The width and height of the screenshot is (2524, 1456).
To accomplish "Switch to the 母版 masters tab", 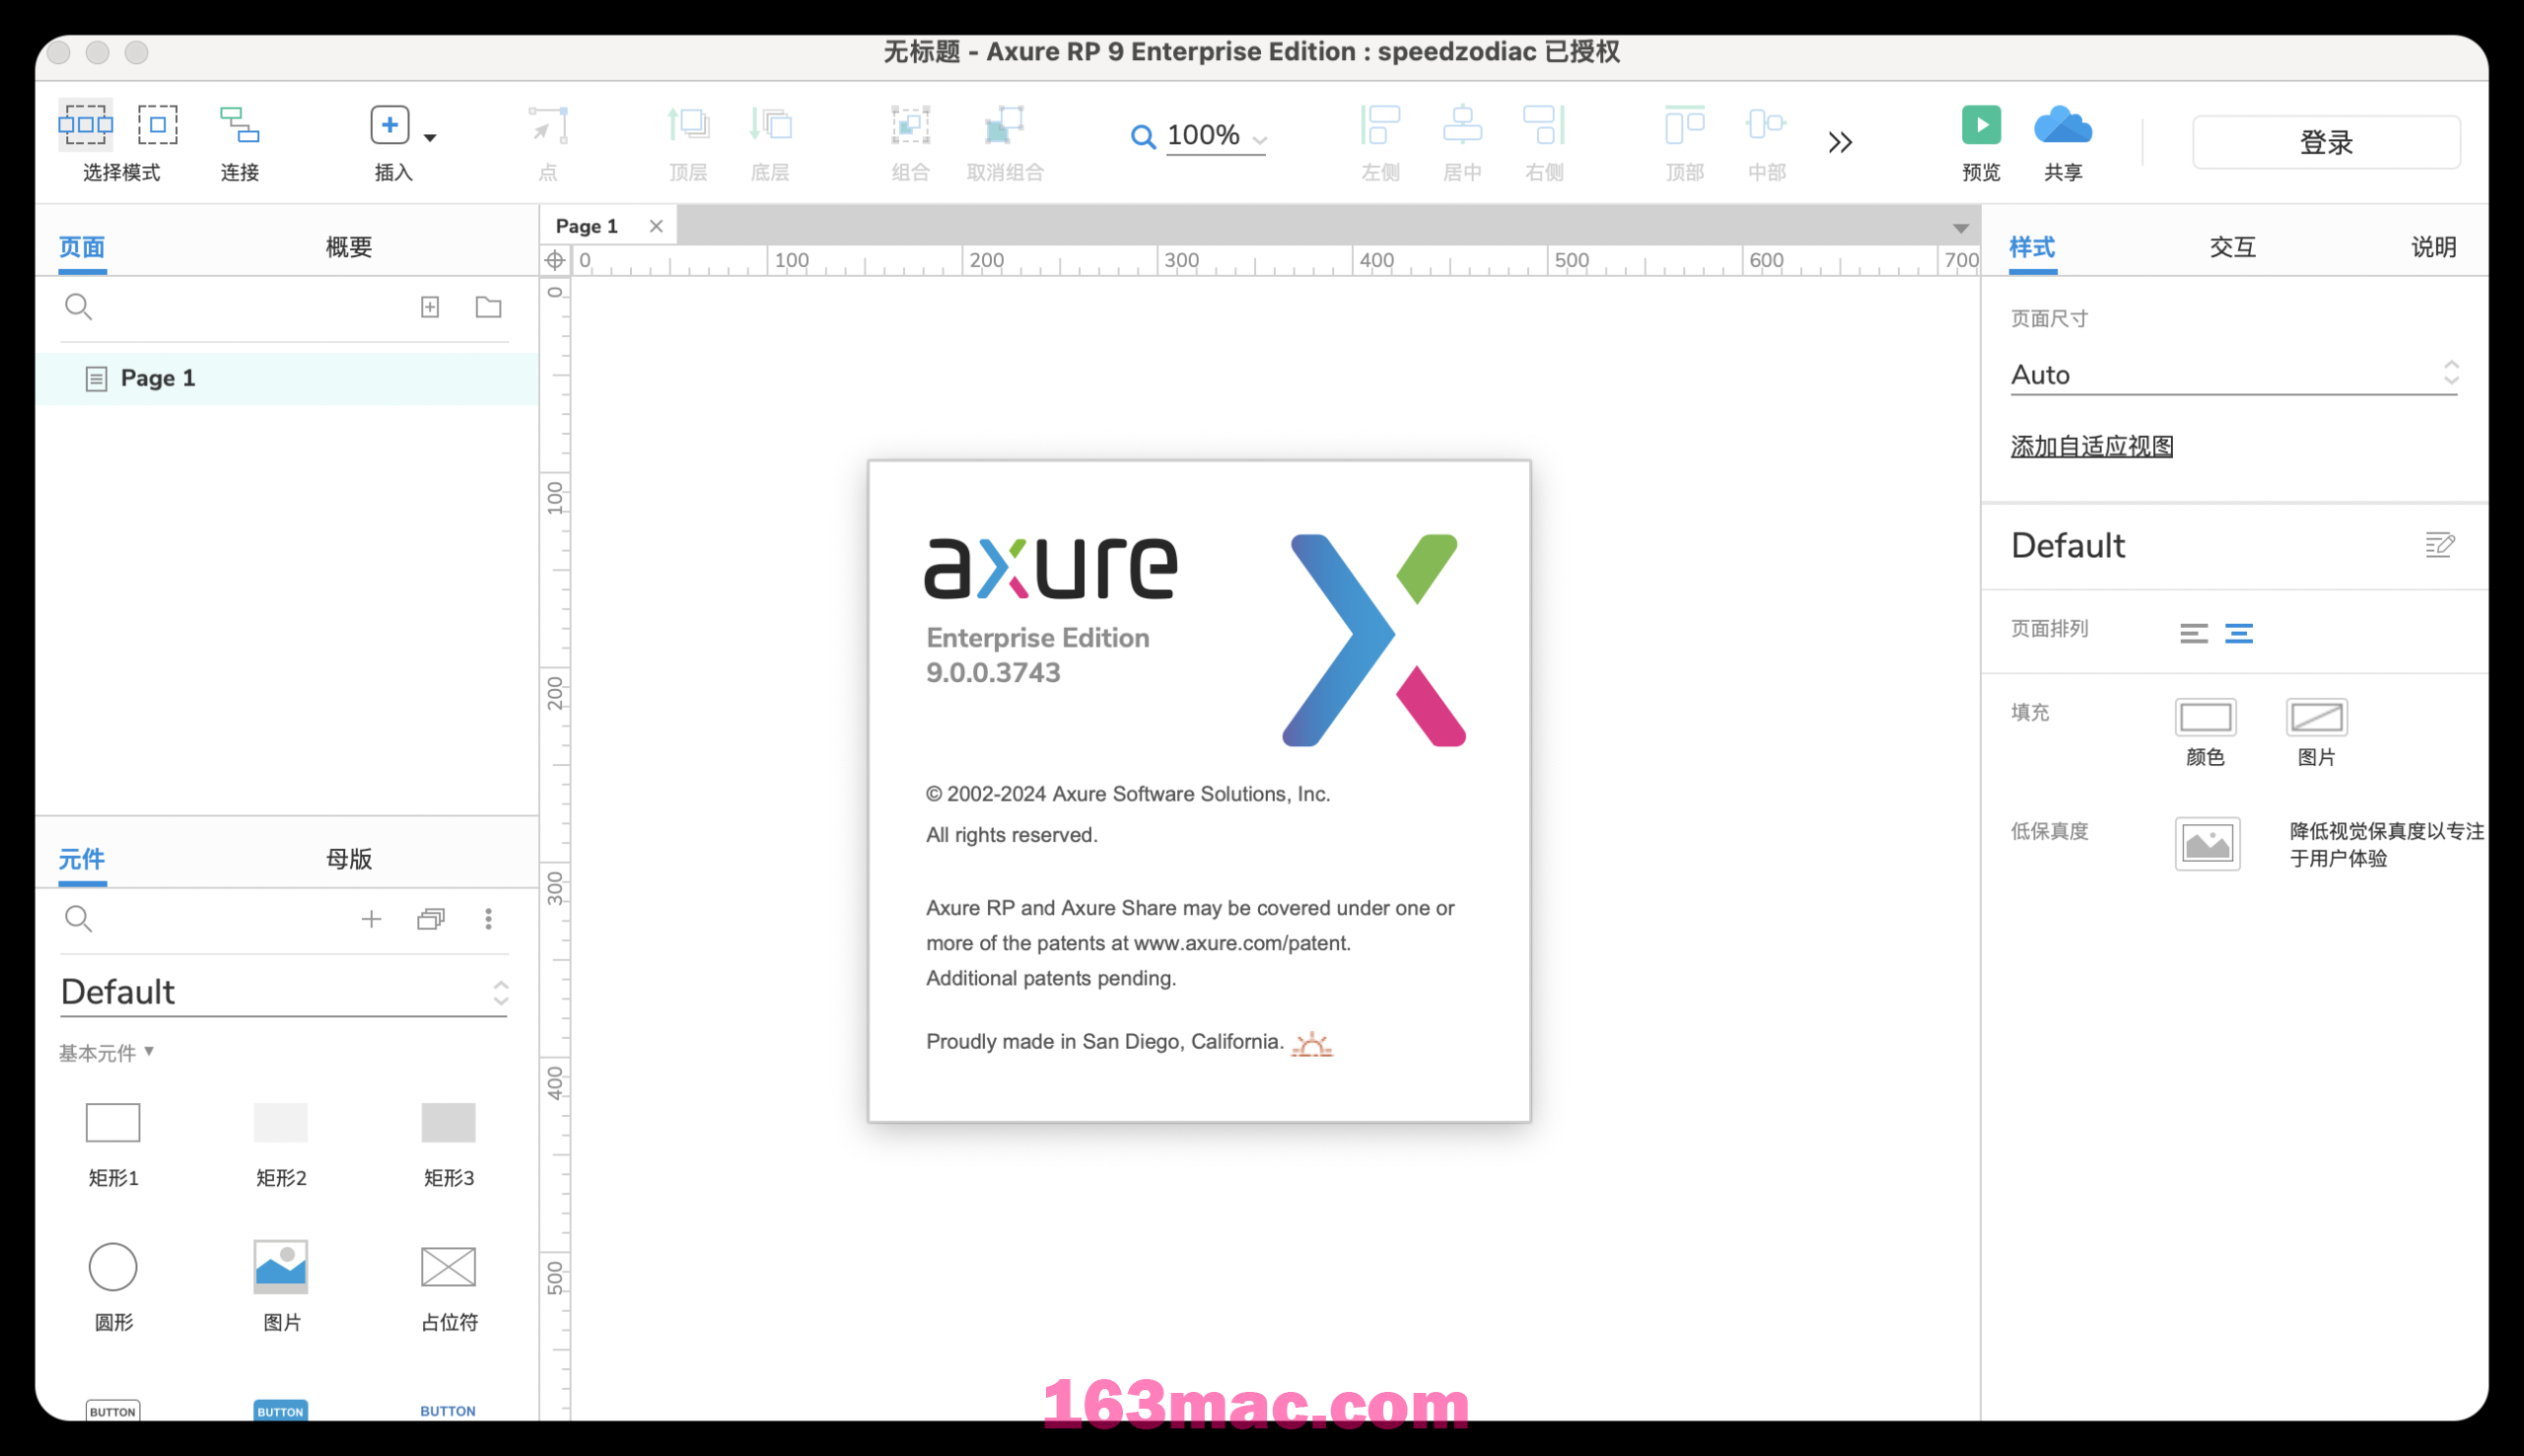I will (349, 859).
